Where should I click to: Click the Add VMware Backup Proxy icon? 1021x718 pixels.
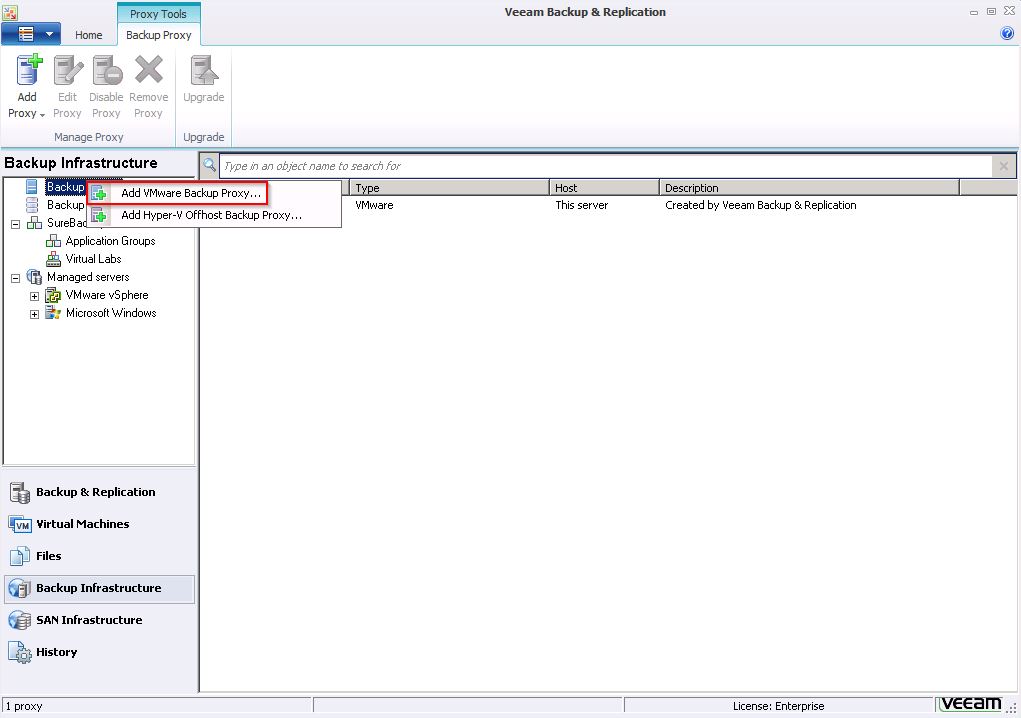point(99,193)
